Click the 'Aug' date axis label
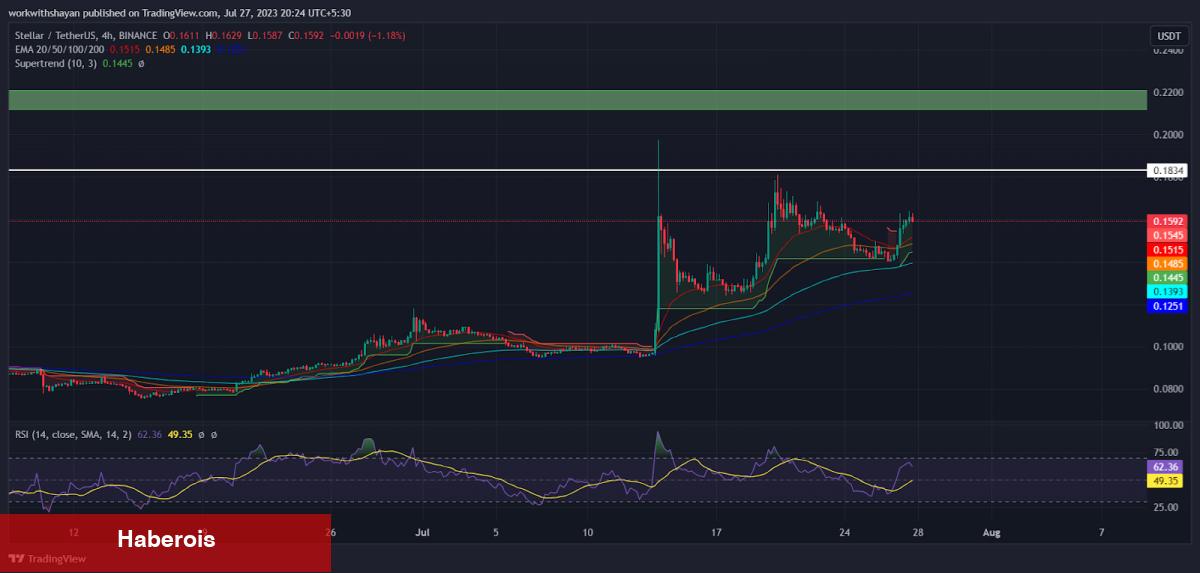The width and height of the screenshot is (1200, 573). click(990, 532)
